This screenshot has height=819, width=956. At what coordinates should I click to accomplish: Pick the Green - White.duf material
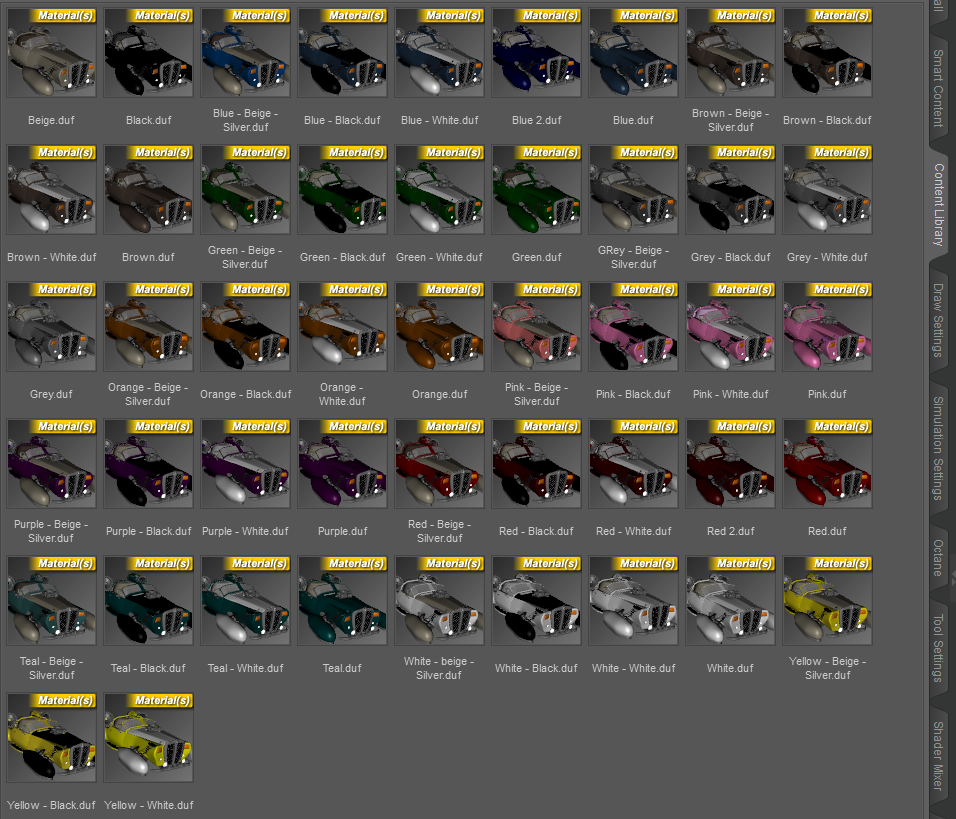tap(439, 190)
